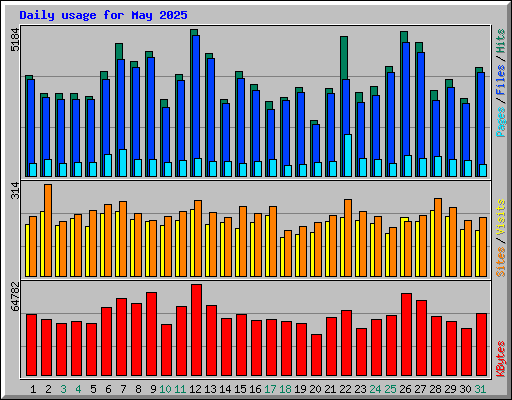Click the green Hits bar top for day 22
The height and width of the screenshot is (400, 512).
click(x=344, y=58)
